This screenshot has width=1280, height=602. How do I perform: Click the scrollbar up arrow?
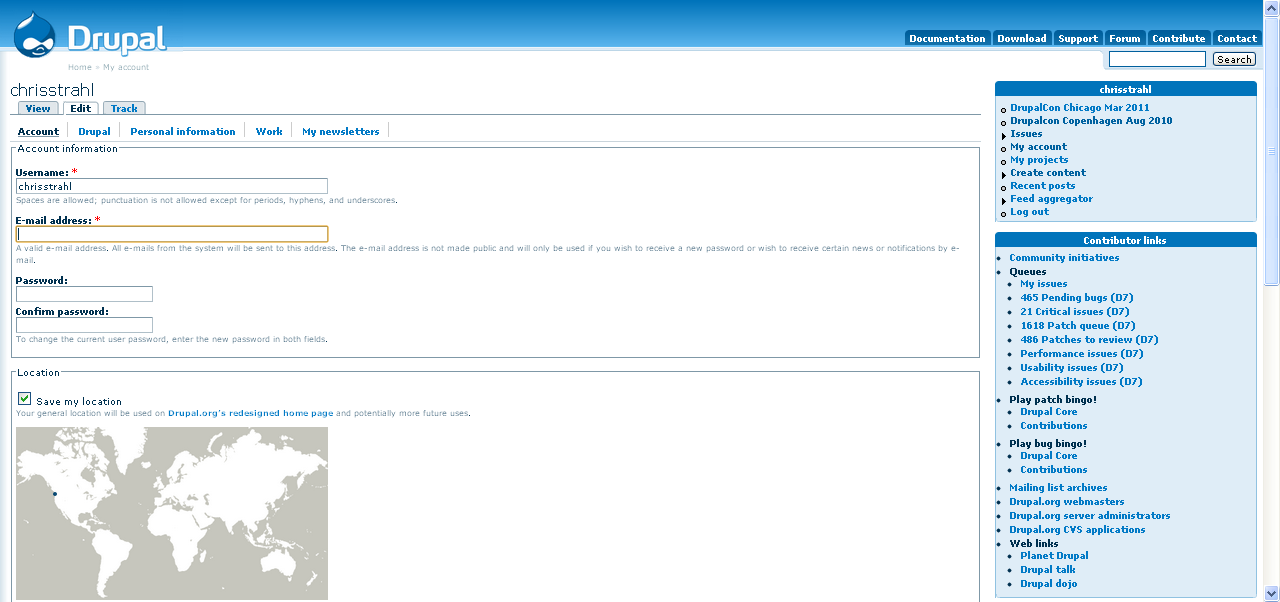[1272, 8]
